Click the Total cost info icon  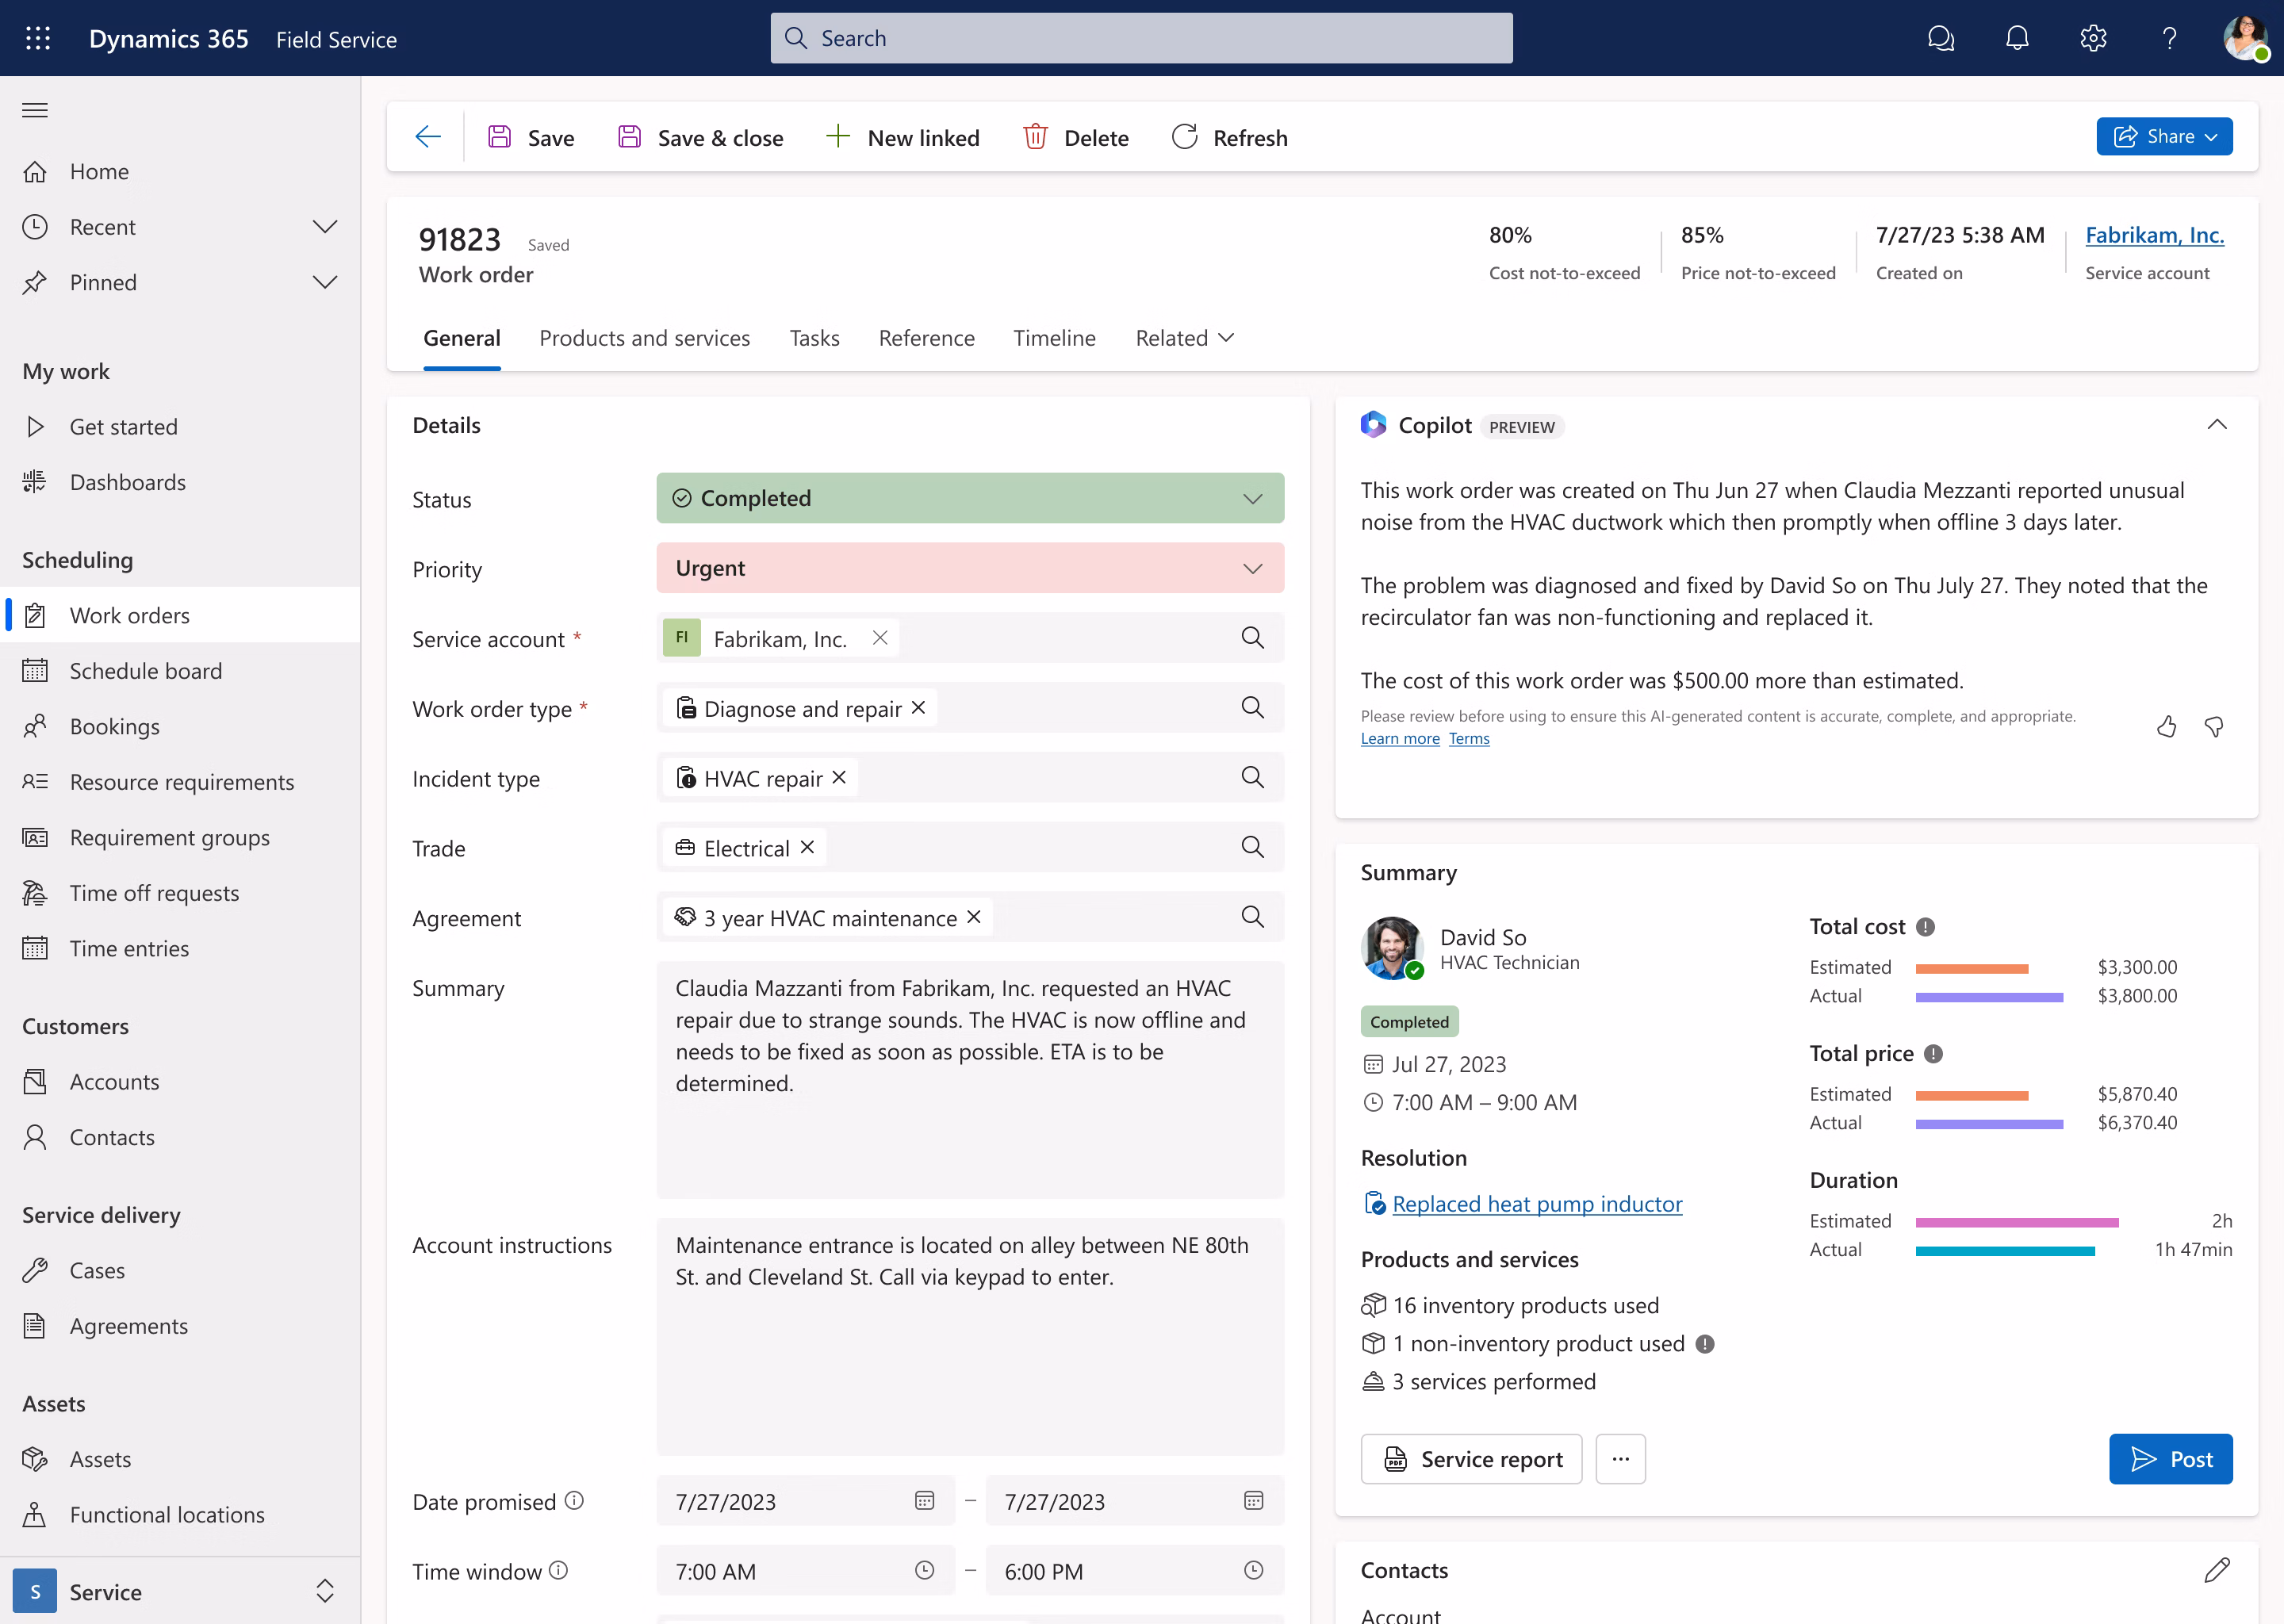[x=1925, y=927]
